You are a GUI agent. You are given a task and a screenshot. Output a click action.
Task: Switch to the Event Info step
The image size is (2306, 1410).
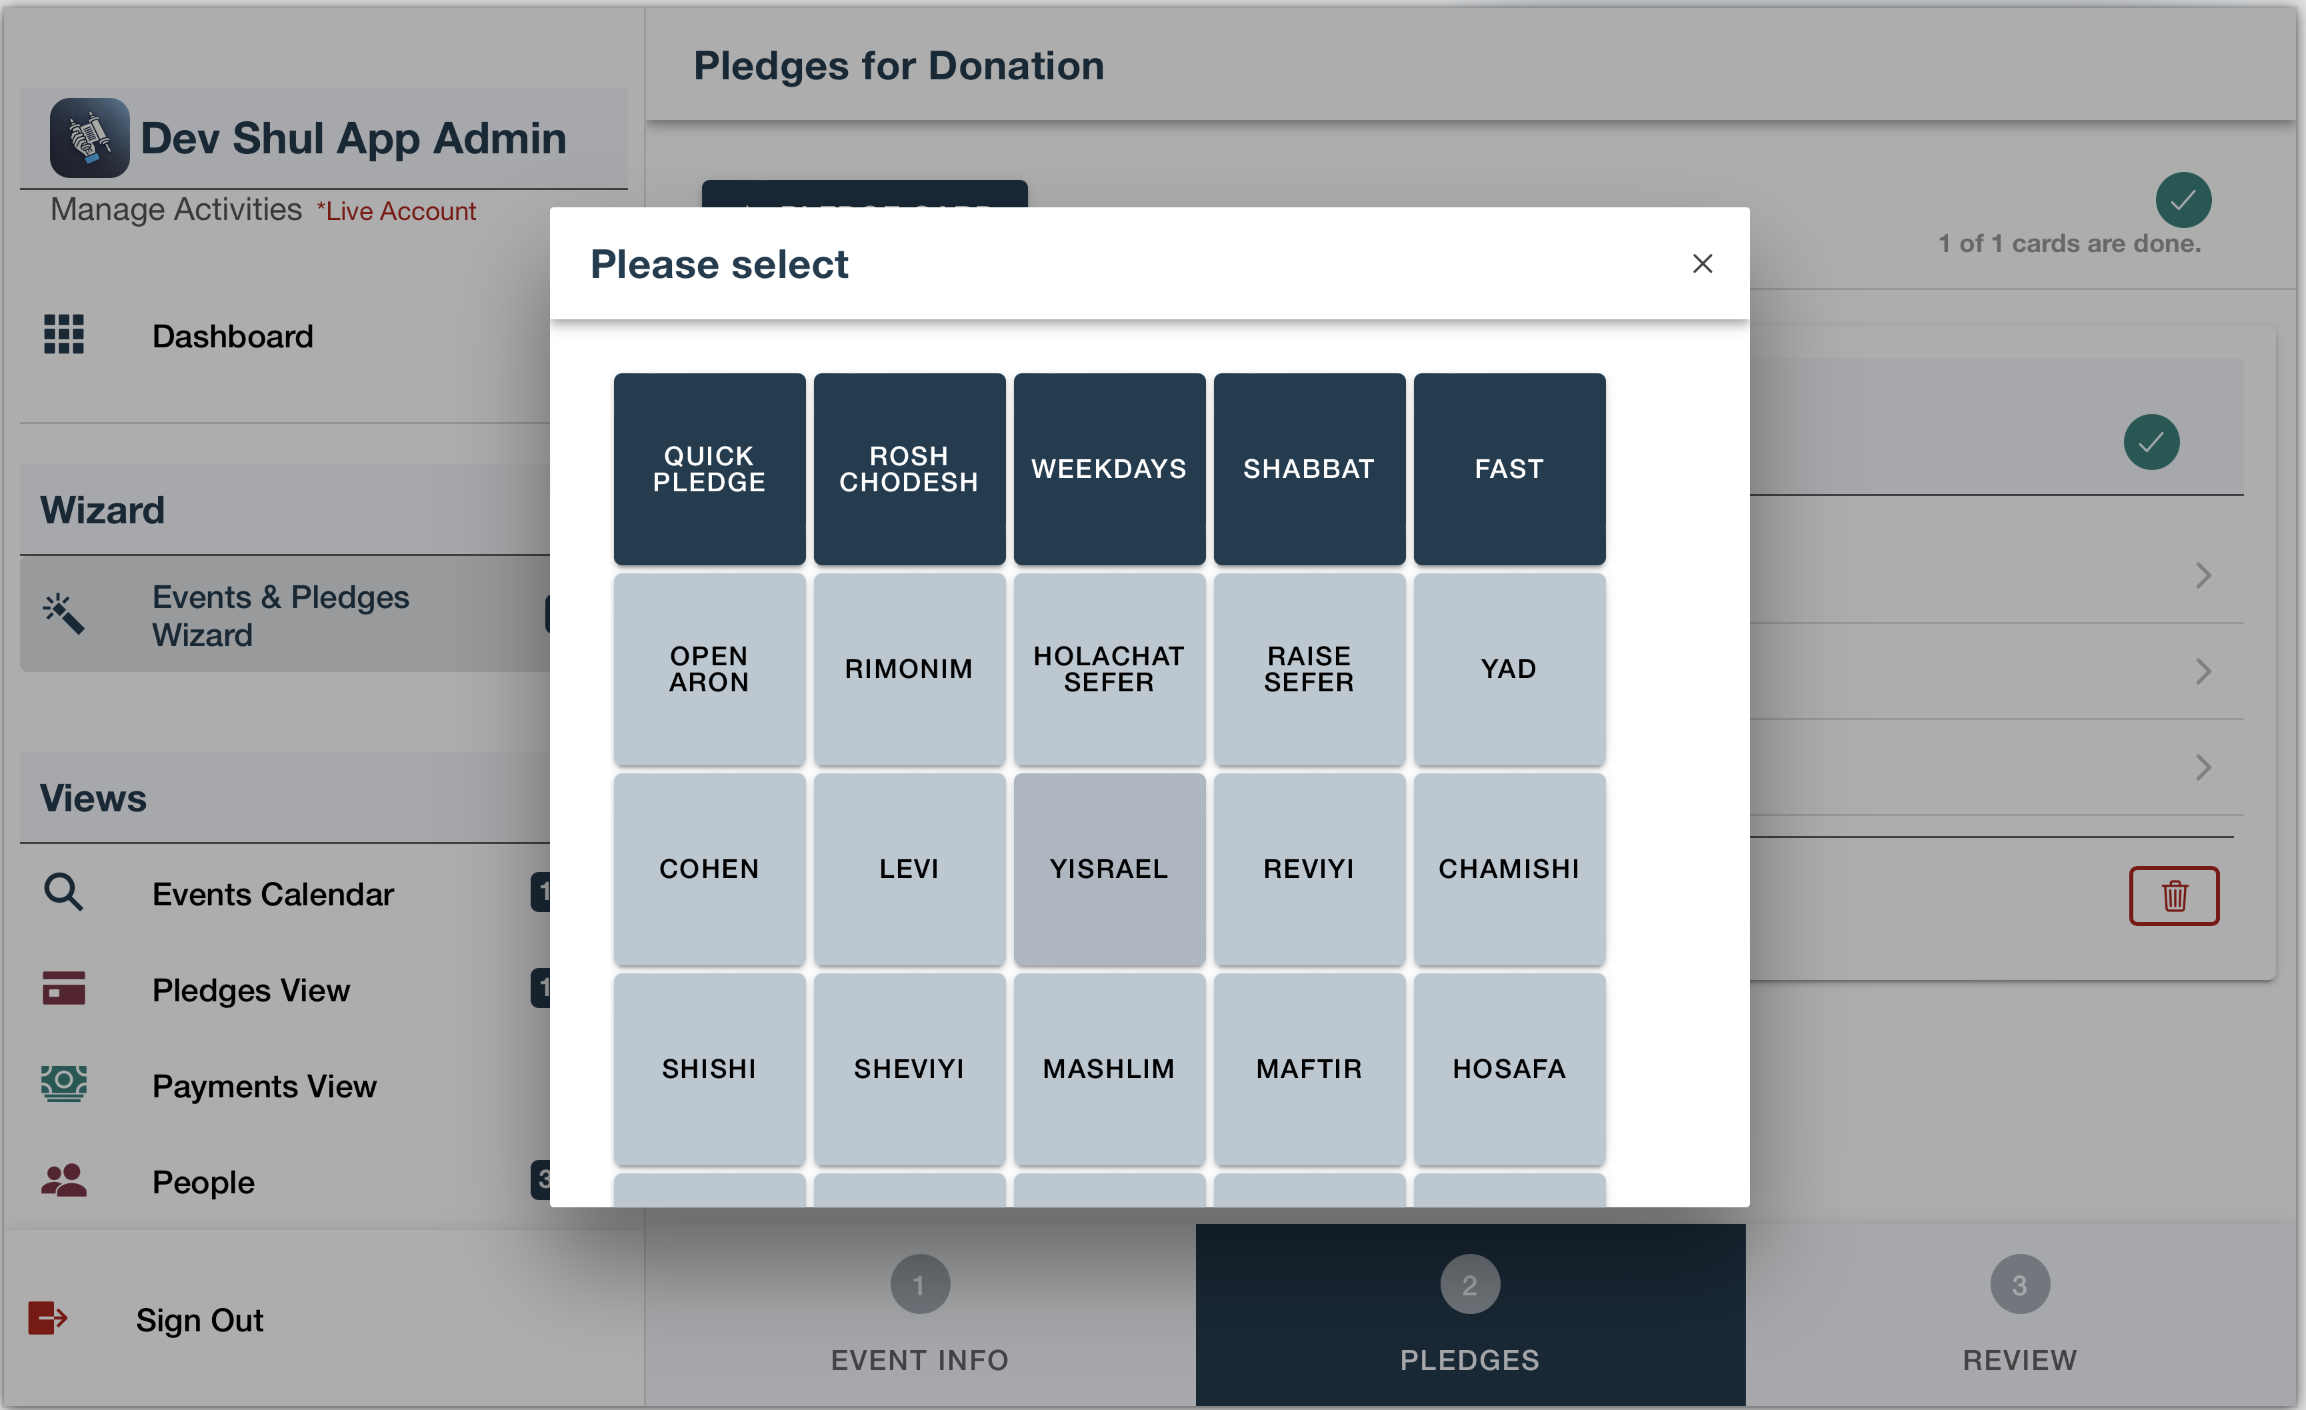coord(920,1315)
